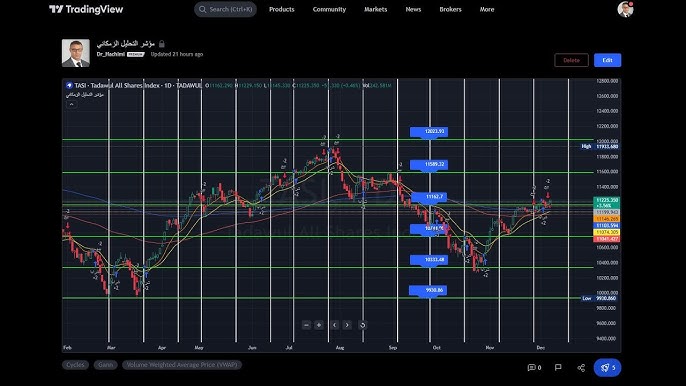The height and width of the screenshot is (386, 686).
Task: Click the Search (Ctrl+K) field
Action: 225,9
